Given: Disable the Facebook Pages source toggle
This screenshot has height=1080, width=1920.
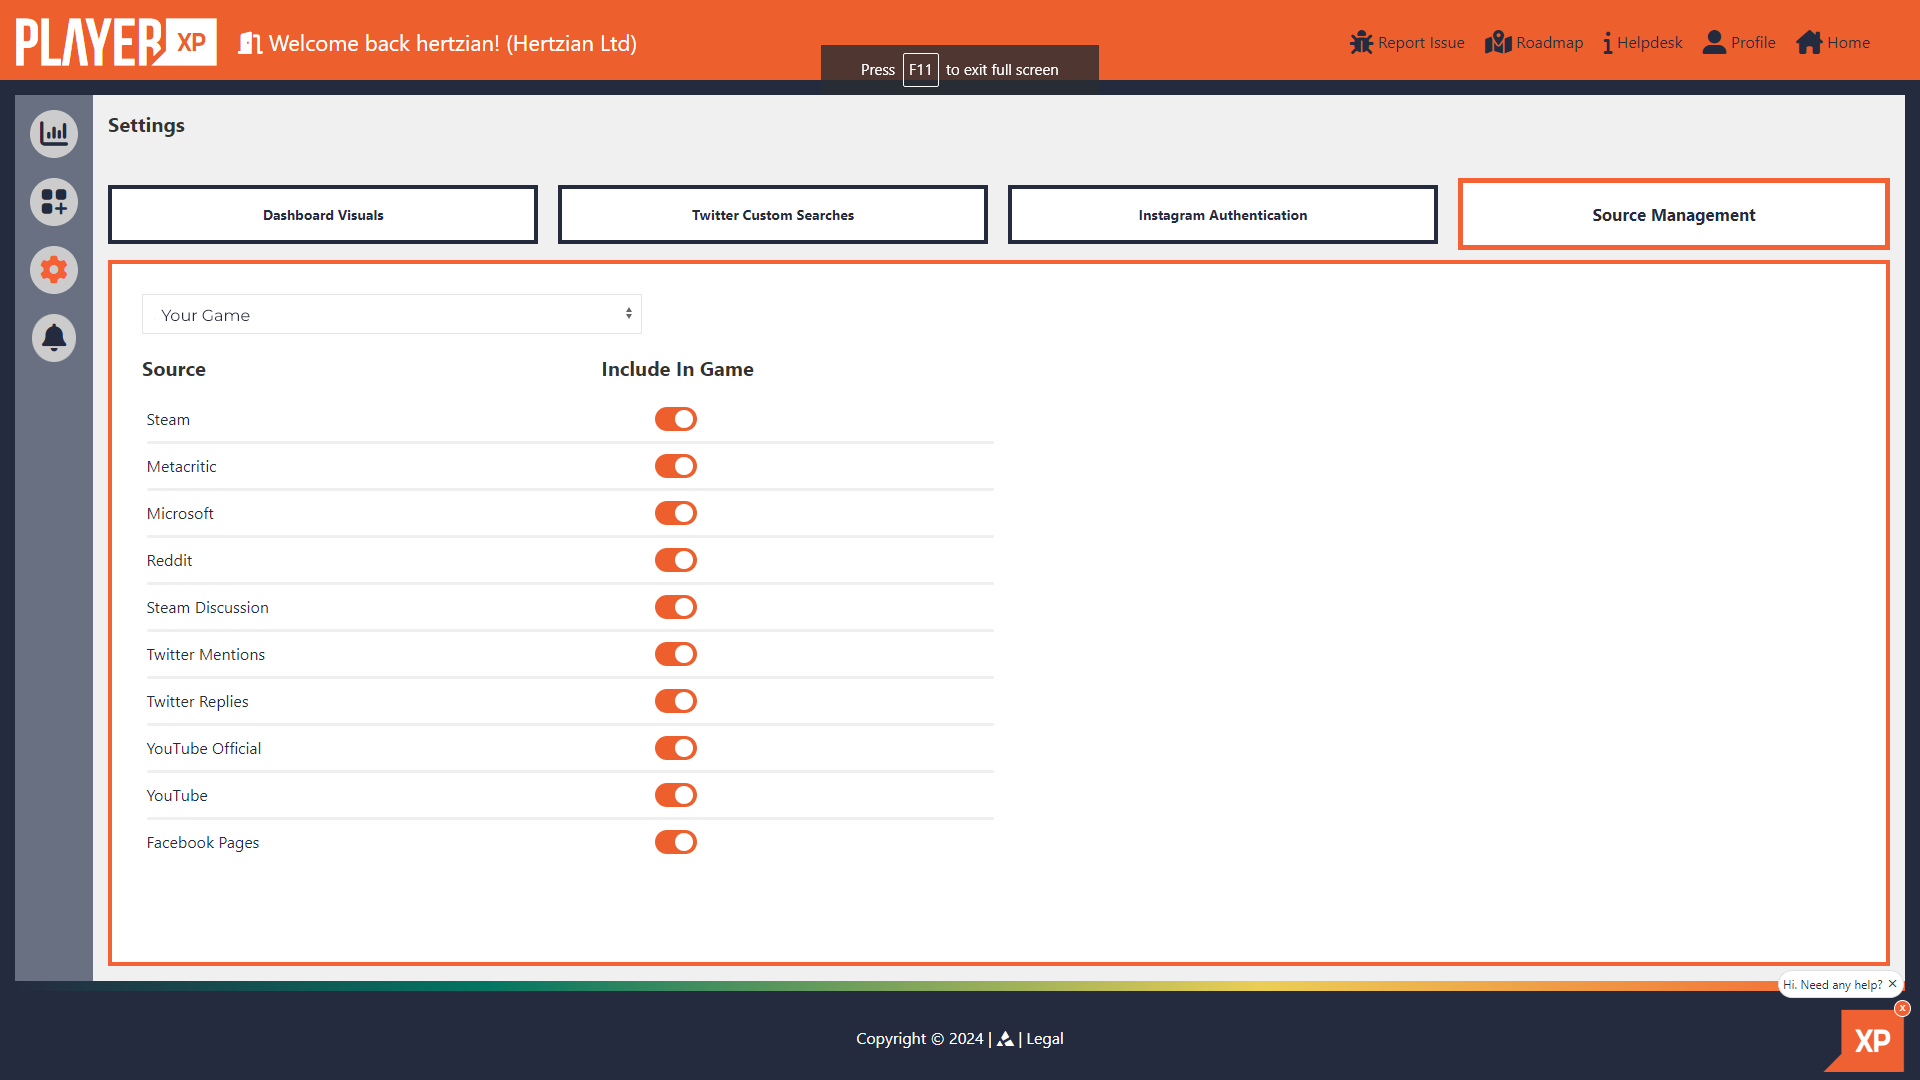Looking at the screenshot, I should (676, 842).
